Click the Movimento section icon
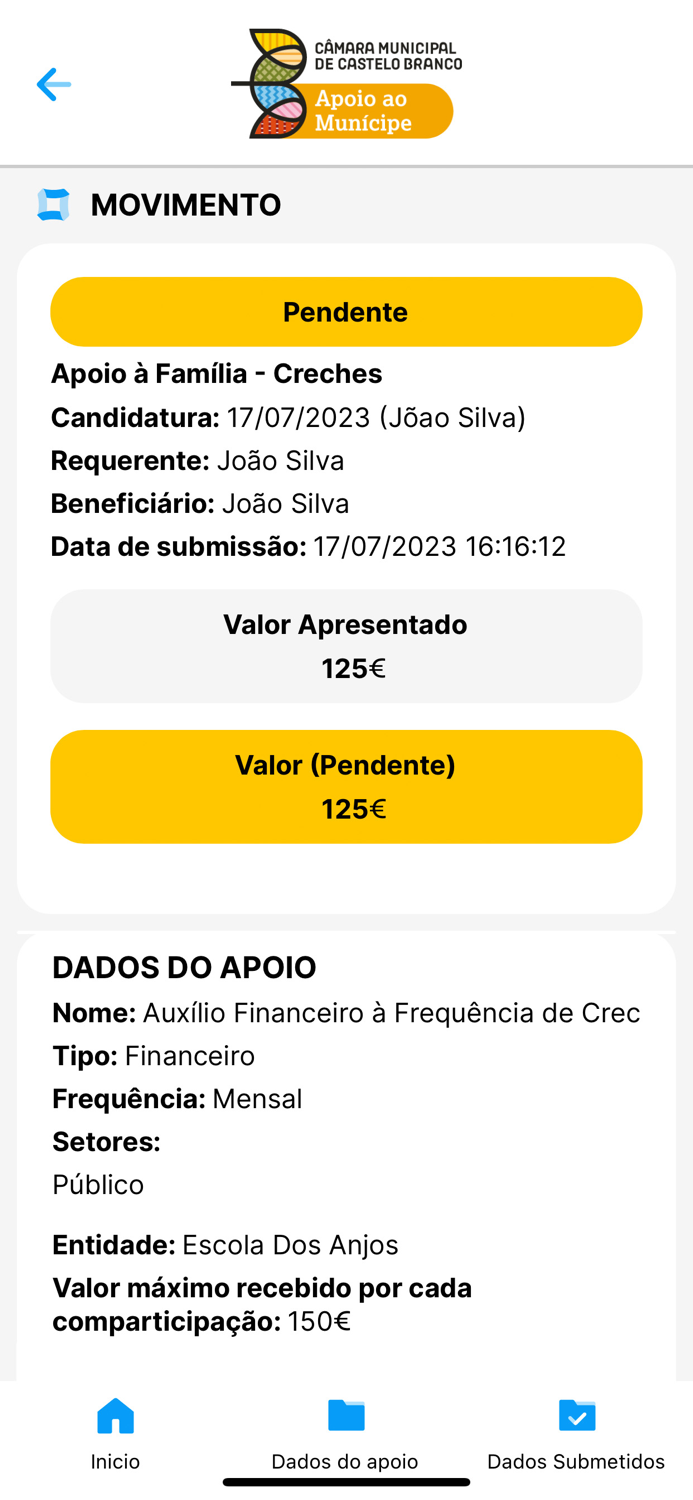 tap(52, 204)
